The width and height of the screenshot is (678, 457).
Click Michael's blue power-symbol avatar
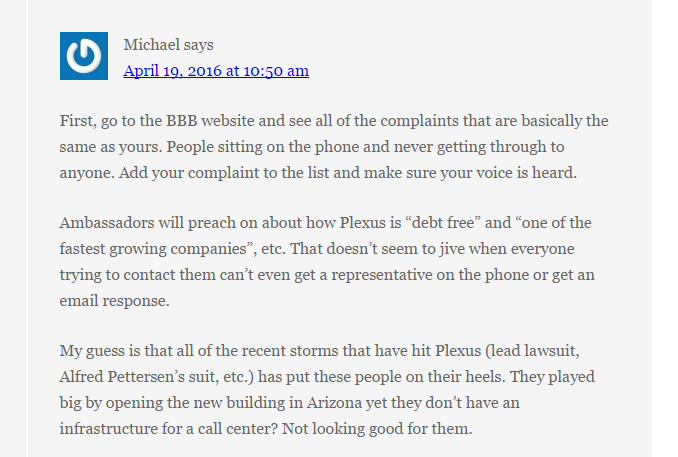tap(84, 56)
